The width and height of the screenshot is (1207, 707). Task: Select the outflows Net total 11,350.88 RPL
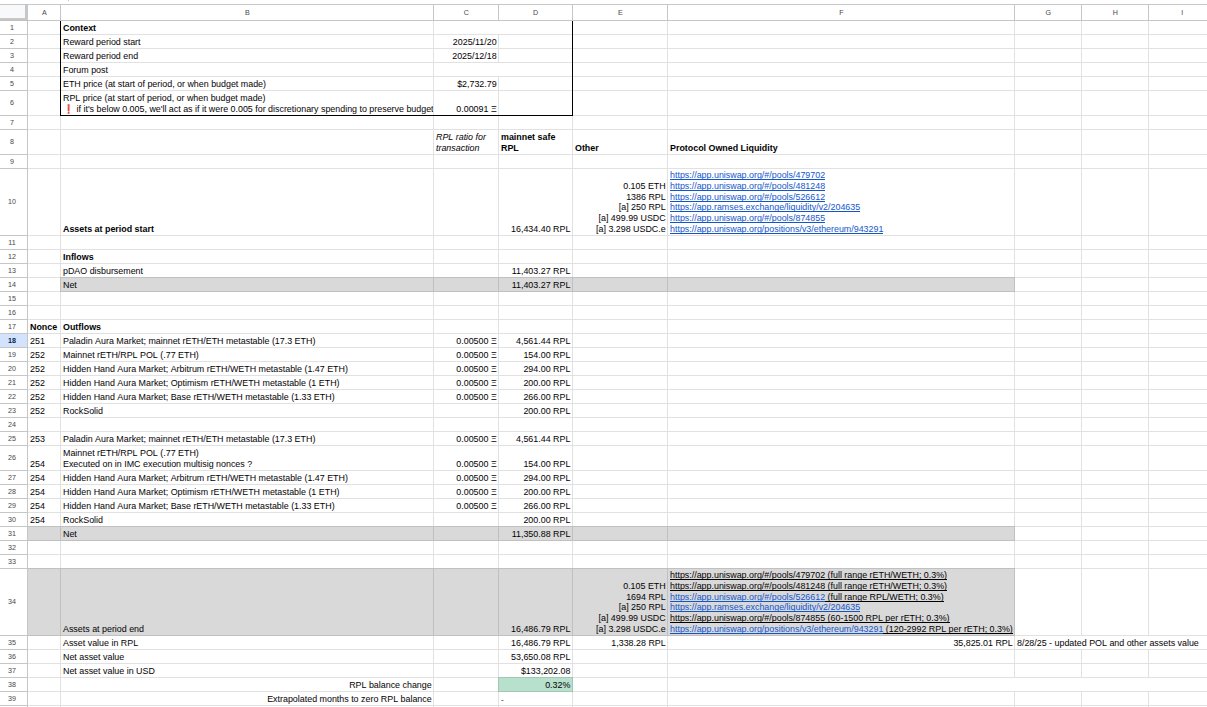(535, 534)
